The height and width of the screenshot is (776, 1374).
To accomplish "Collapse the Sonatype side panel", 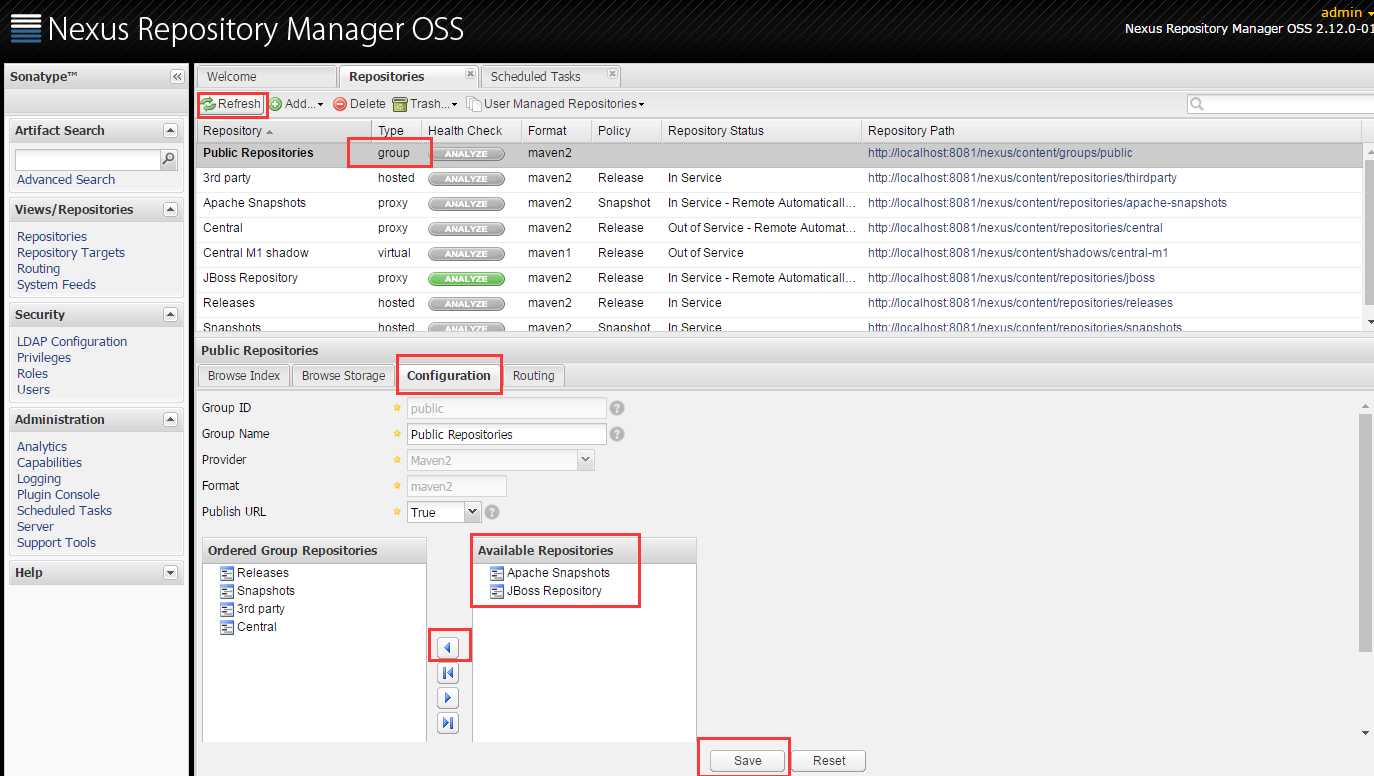I will tap(177, 77).
